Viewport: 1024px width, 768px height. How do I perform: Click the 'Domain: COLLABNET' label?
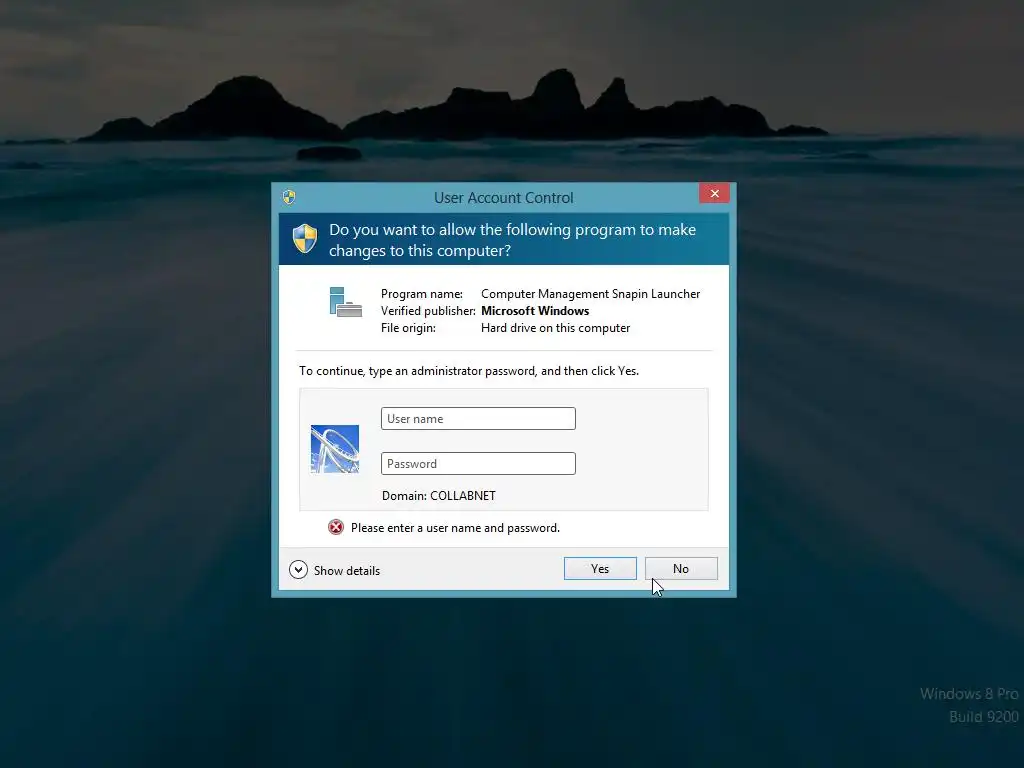(x=439, y=496)
